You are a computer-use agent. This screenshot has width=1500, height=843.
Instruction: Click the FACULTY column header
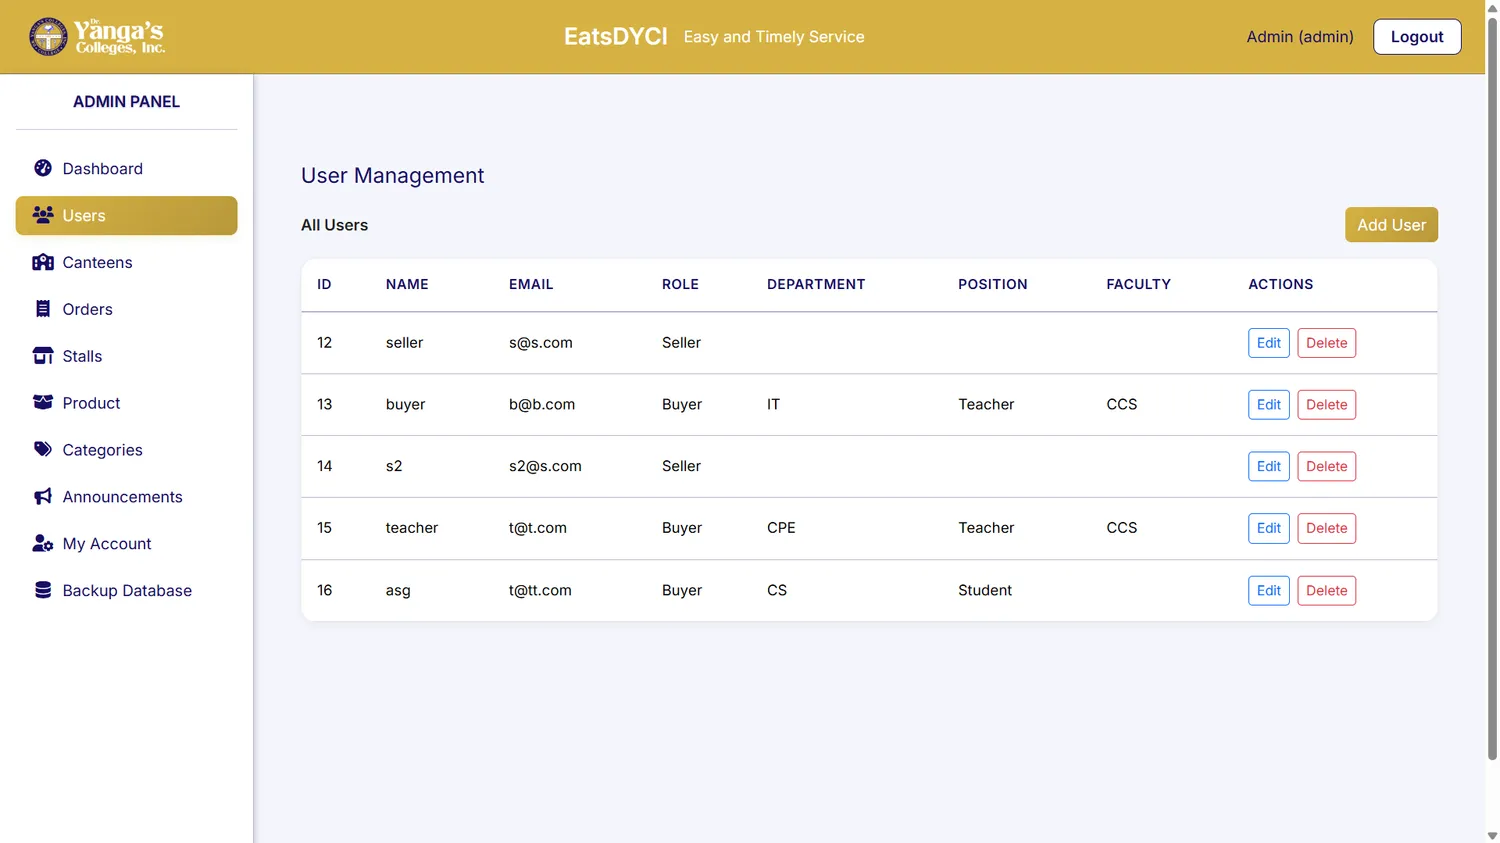click(x=1138, y=284)
